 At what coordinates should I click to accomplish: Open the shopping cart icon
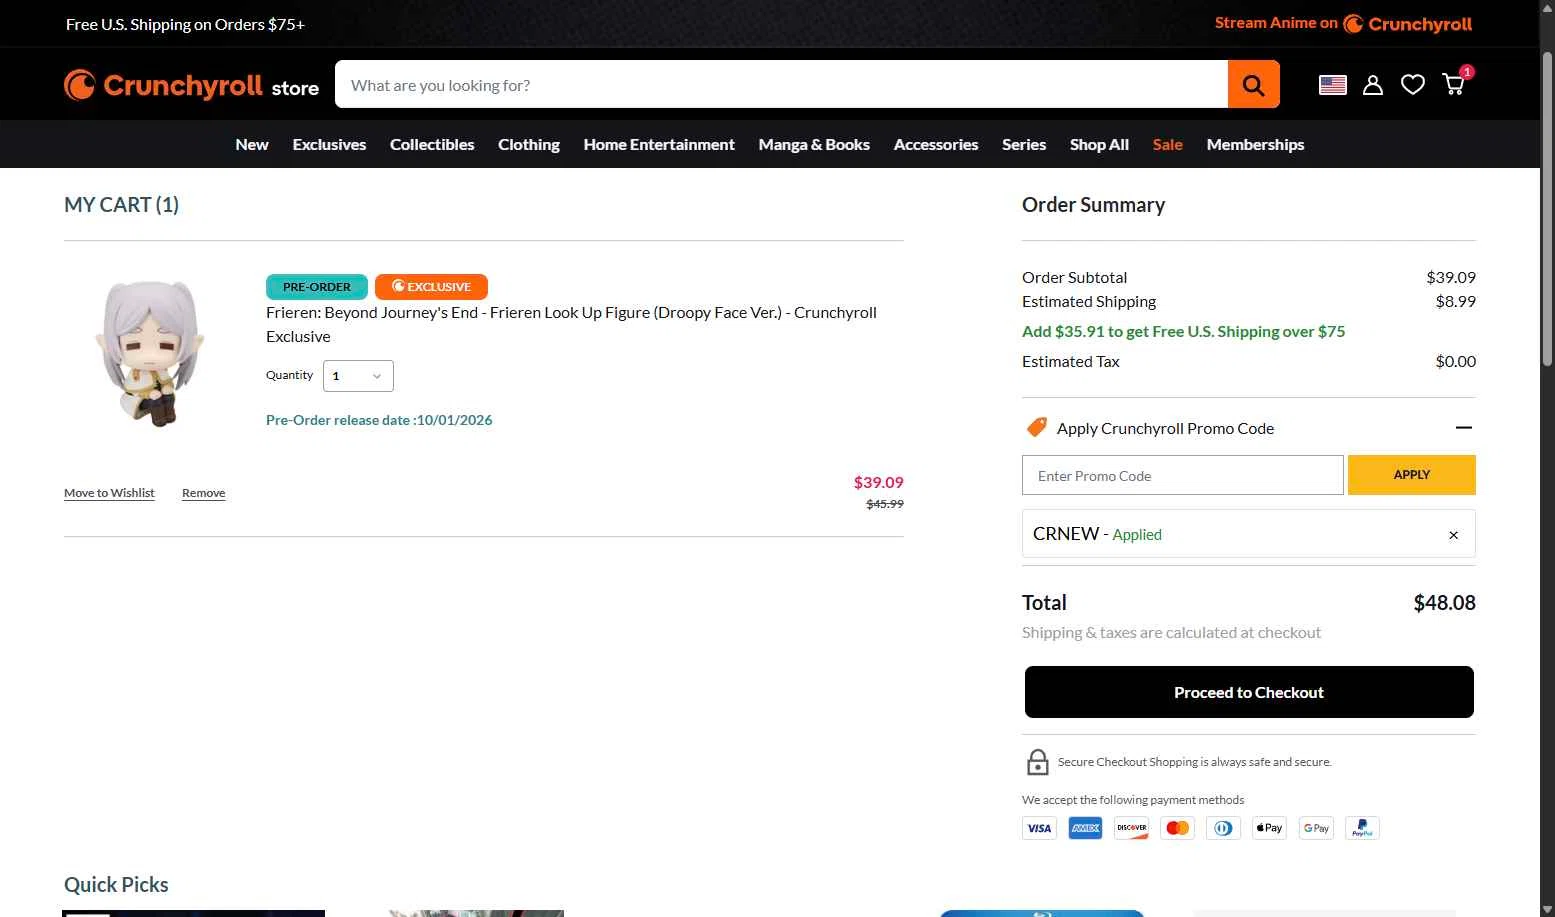(1454, 84)
